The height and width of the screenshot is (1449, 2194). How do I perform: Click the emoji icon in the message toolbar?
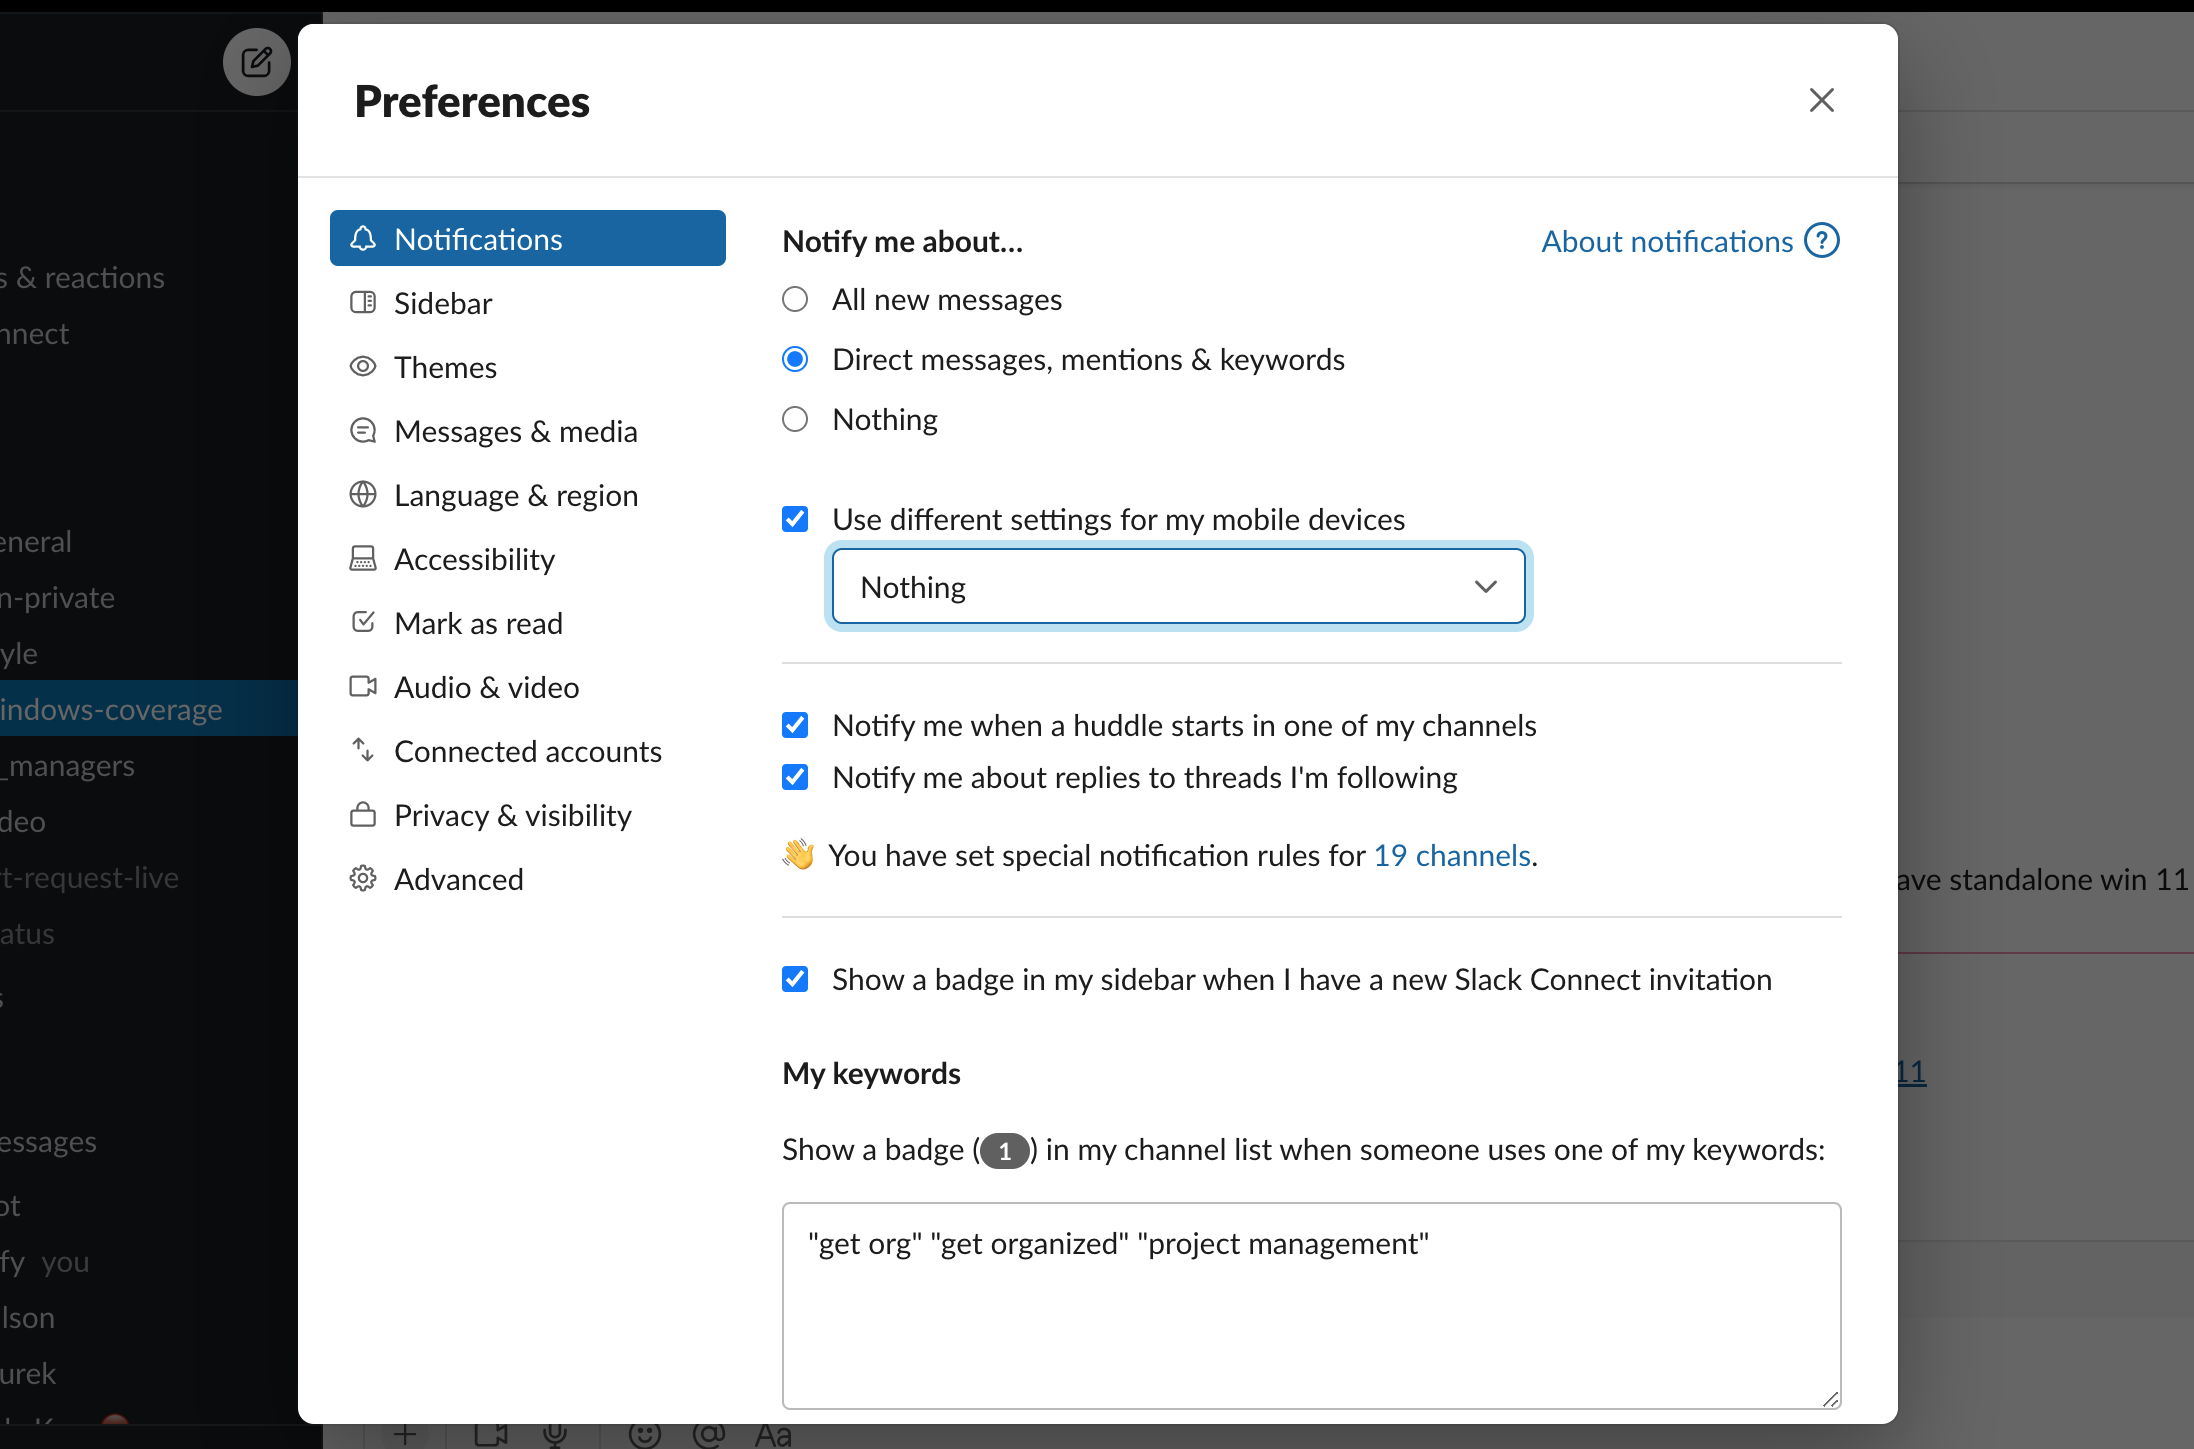[x=645, y=1434]
